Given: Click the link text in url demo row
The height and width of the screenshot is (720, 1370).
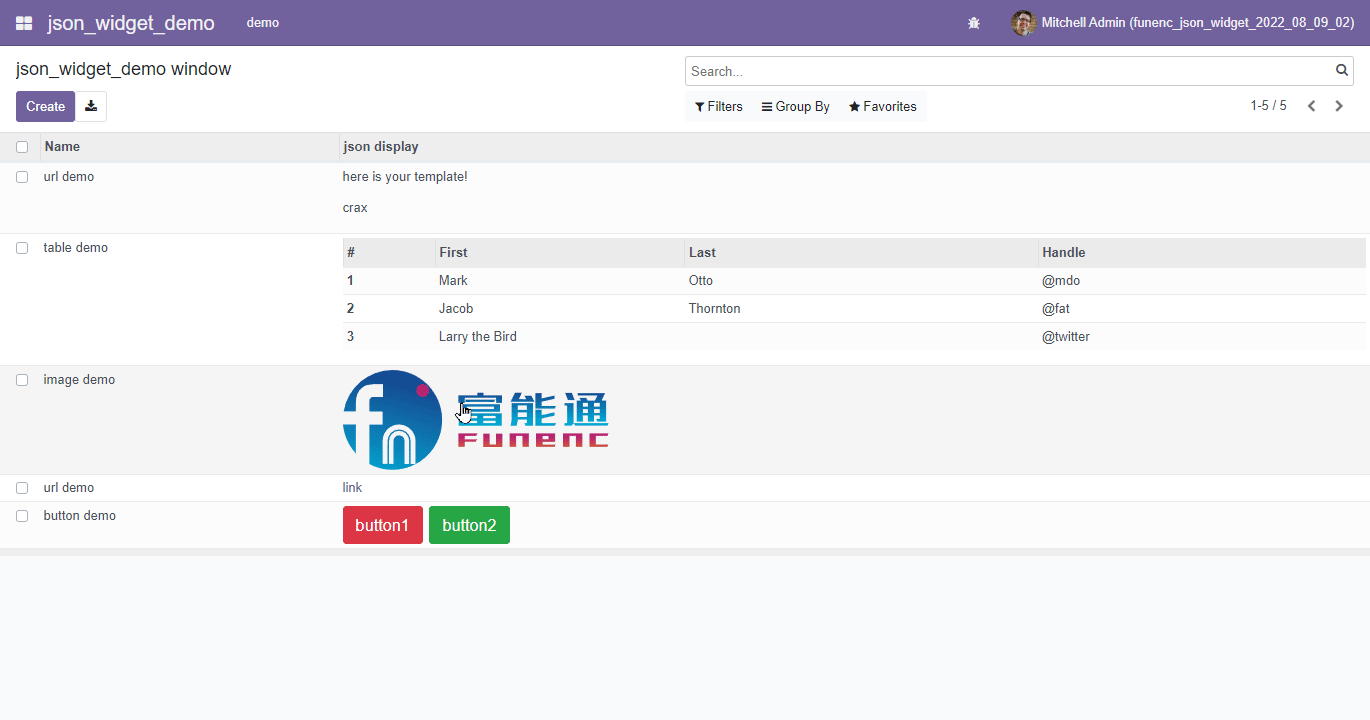Looking at the screenshot, I should 352,487.
